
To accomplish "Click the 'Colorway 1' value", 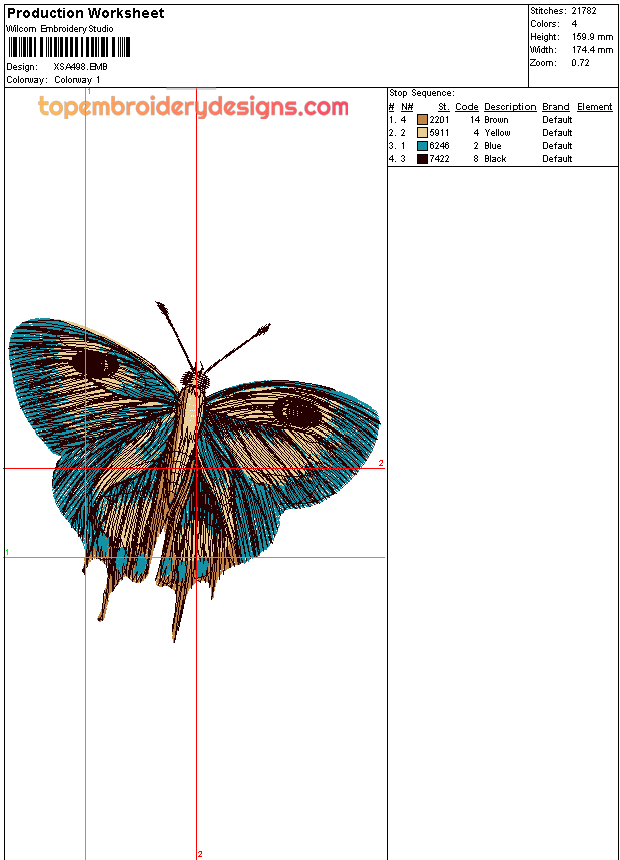I will (77, 80).
